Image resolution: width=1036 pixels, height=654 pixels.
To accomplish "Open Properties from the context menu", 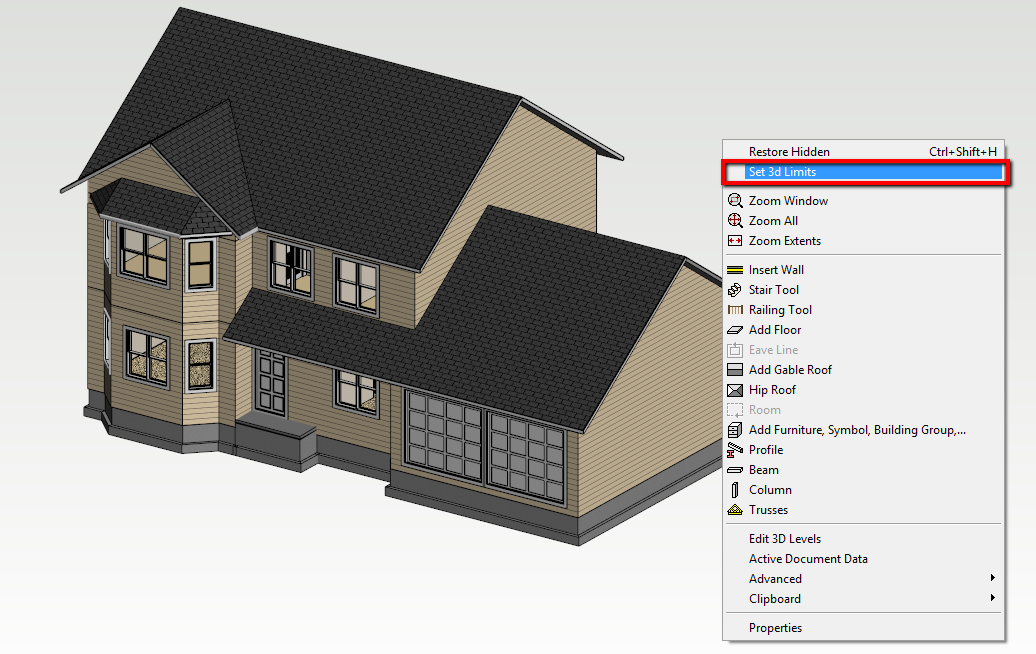I will pyautogui.click(x=775, y=628).
